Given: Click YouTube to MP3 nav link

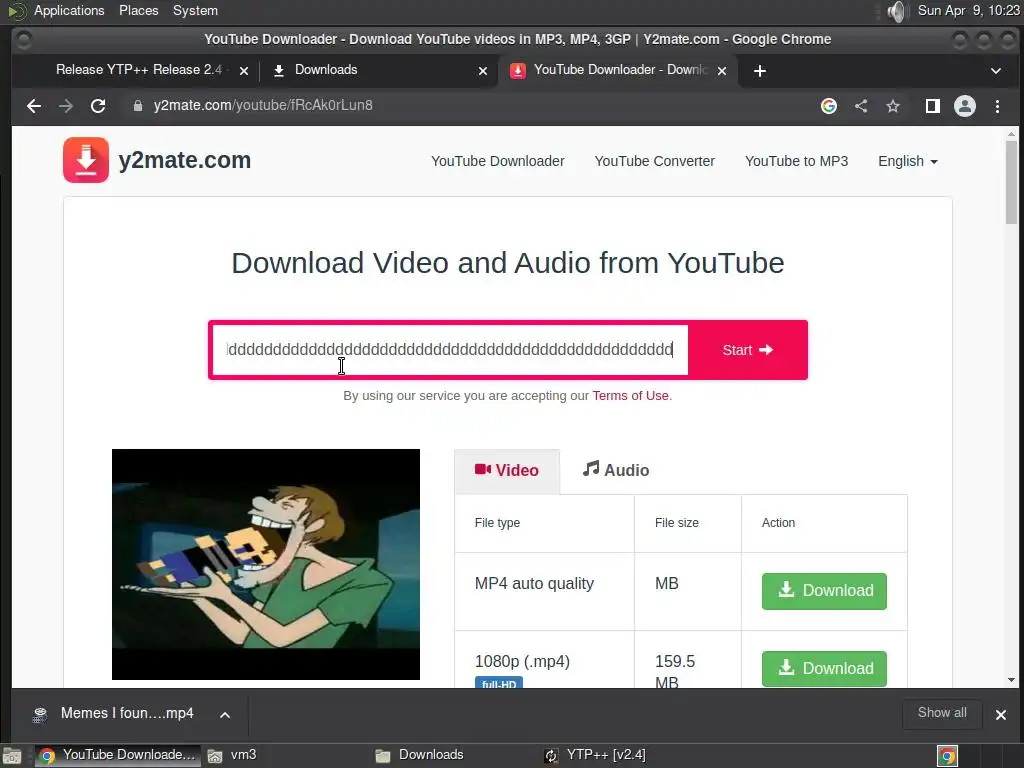Looking at the screenshot, I should 796,161.
